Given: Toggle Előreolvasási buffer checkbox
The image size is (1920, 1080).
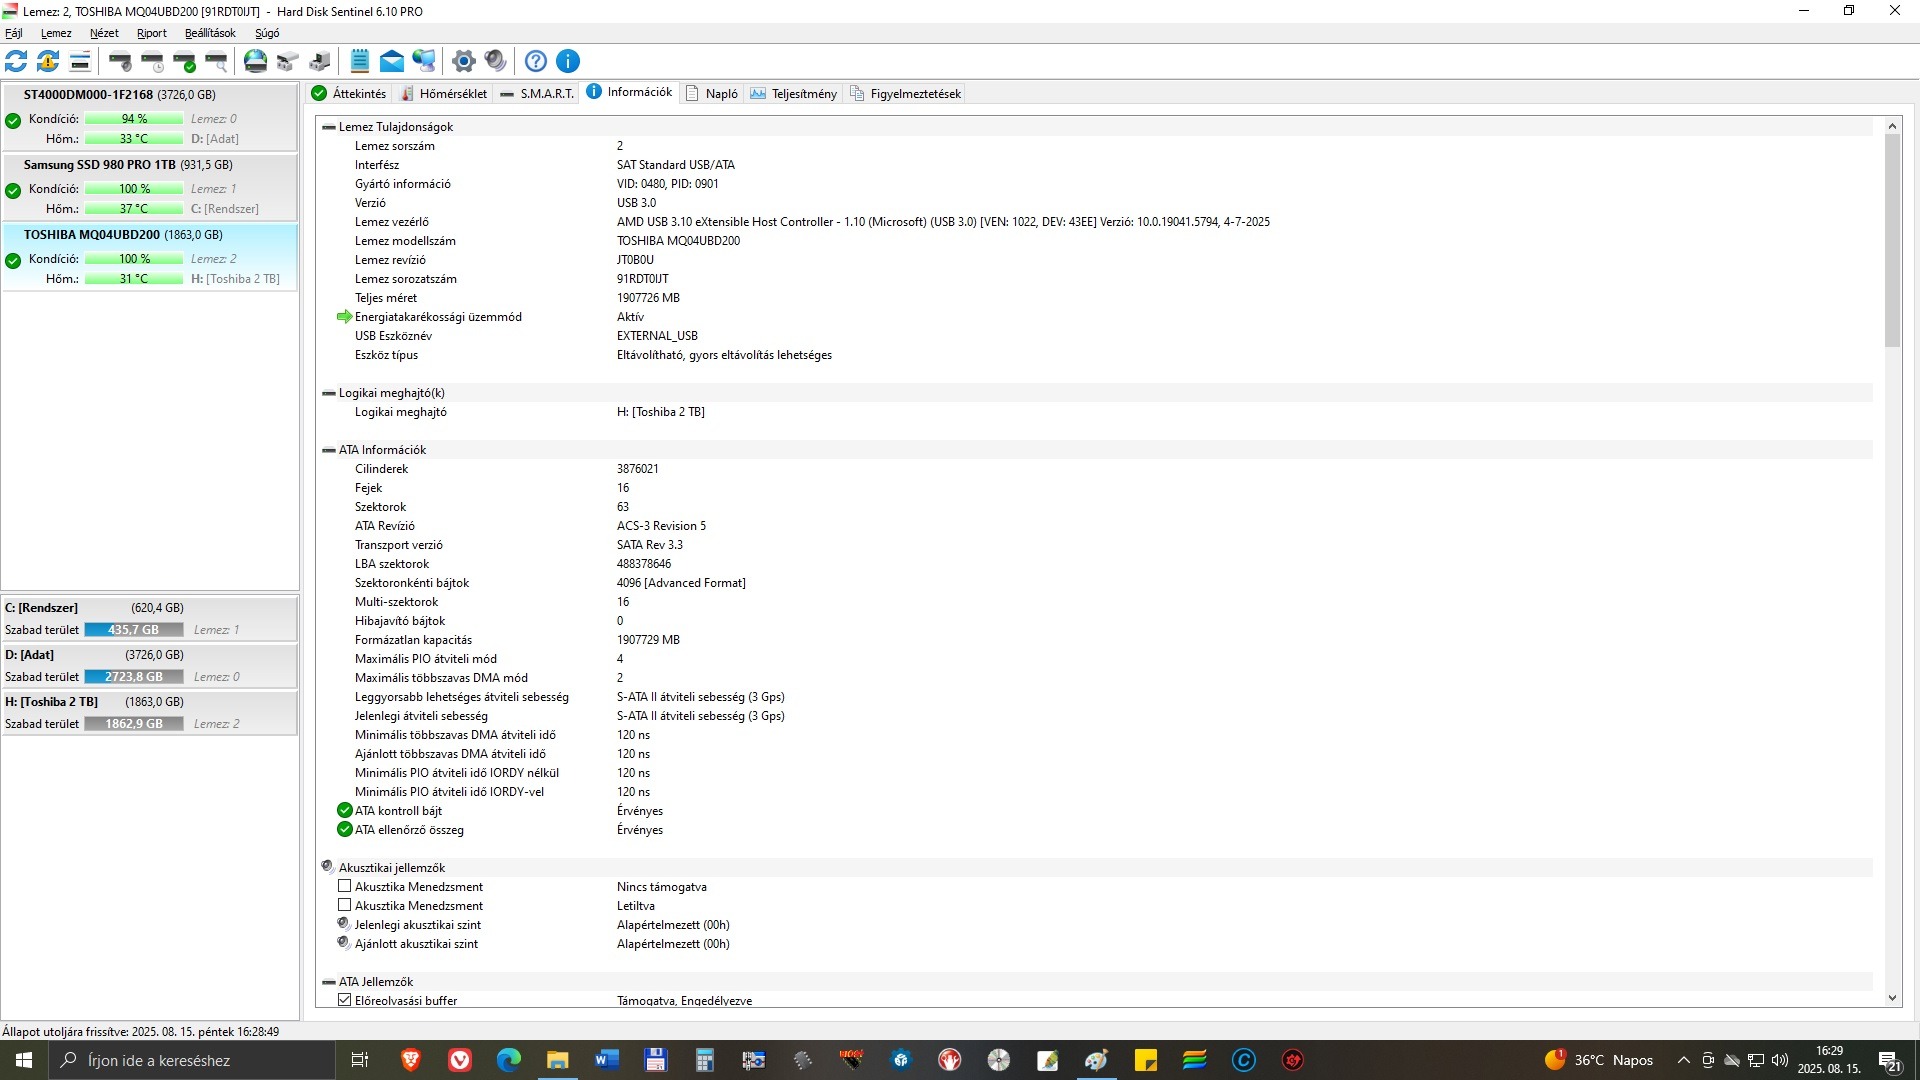Looking at the screenshot, I should coord(345,1000).
